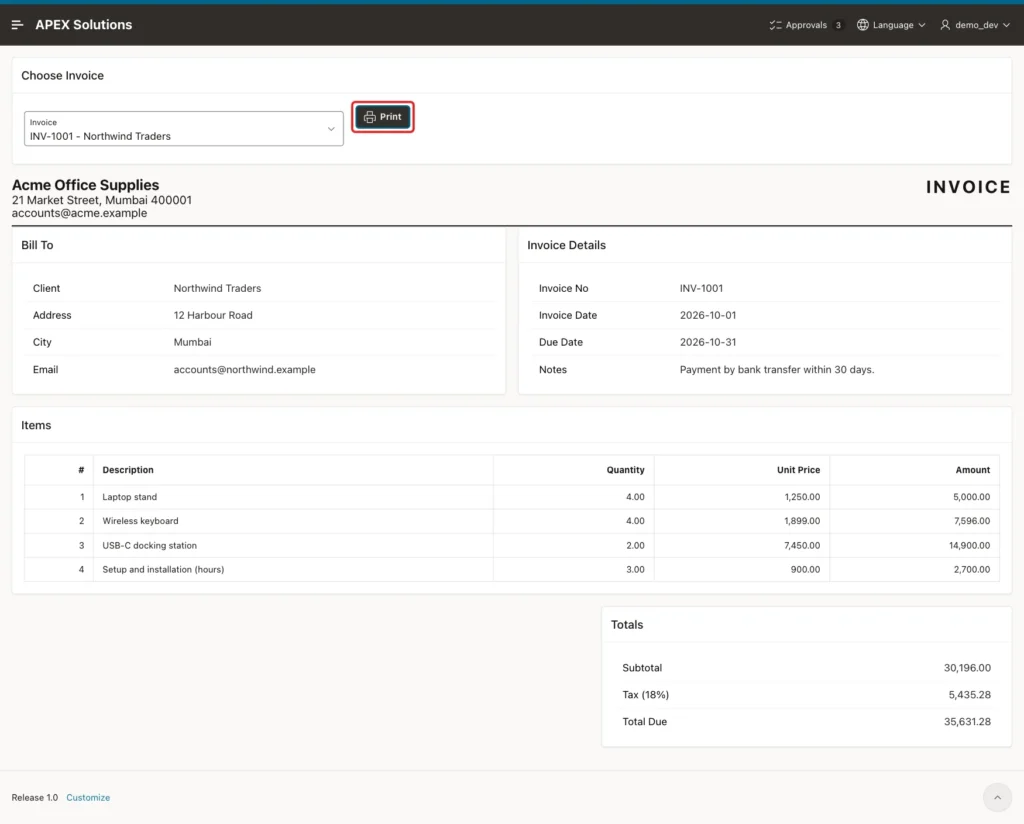The height and width of the screenshot is (824, 1024).
Task: Click the Bill To region heading
Action: (x=37, y=246)
